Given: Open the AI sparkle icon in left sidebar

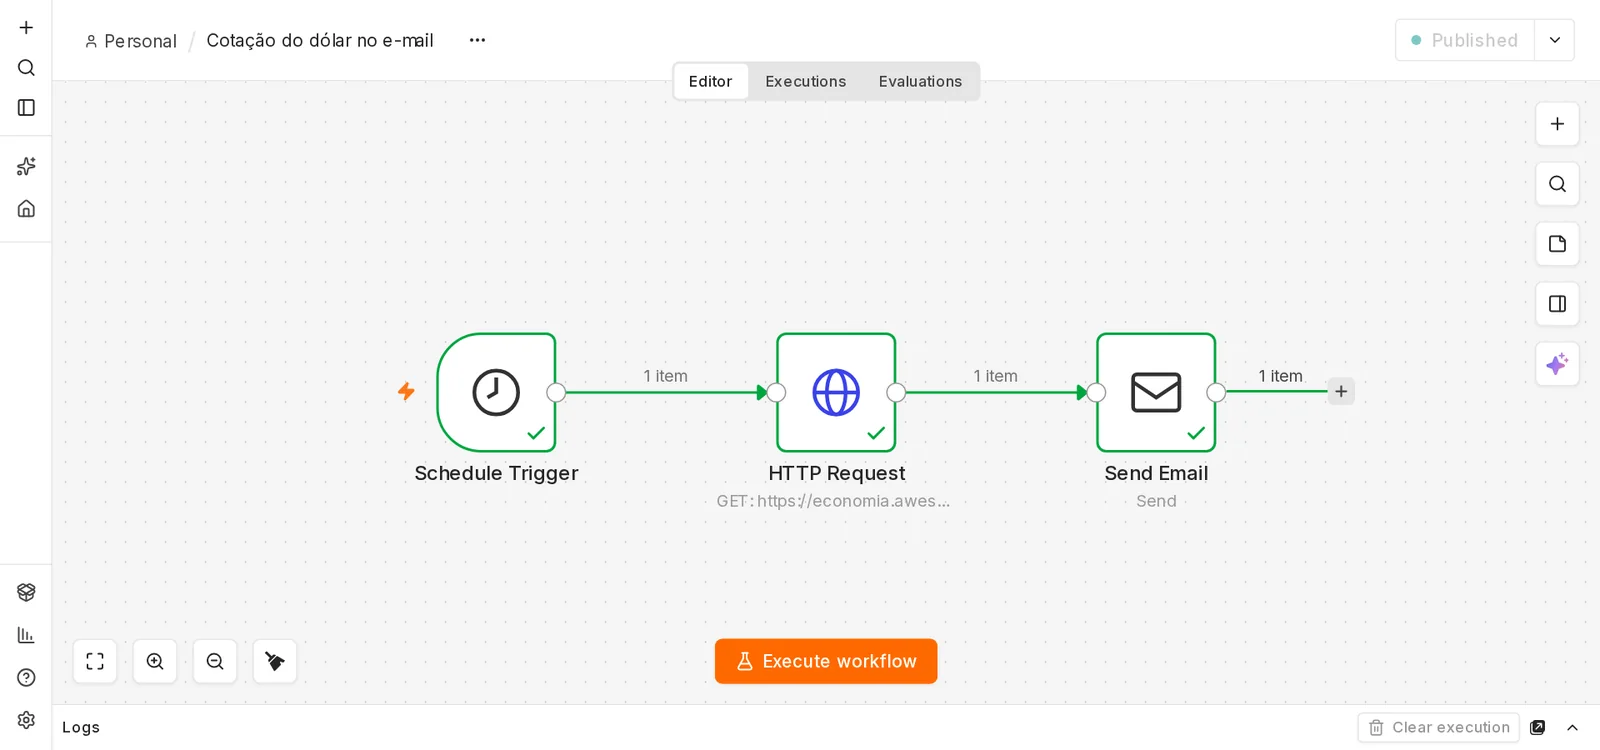Looking at the screenshot, I should point(26,166).
